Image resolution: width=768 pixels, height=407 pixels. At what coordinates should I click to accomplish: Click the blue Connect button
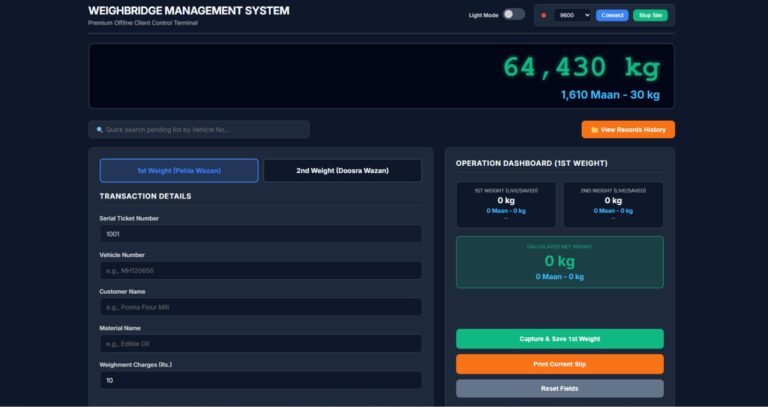[612, 15]
